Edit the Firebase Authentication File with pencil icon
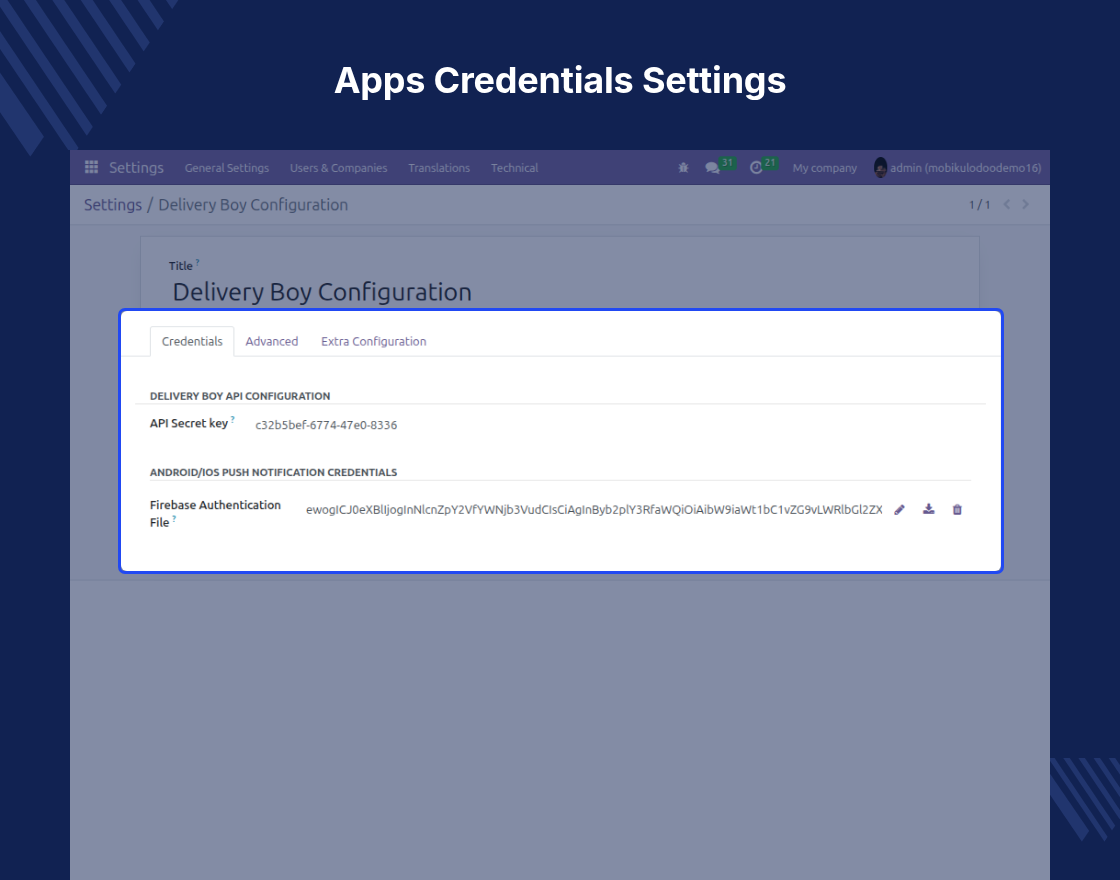Screen dimensions: 1120x880 tap(899, 509)
